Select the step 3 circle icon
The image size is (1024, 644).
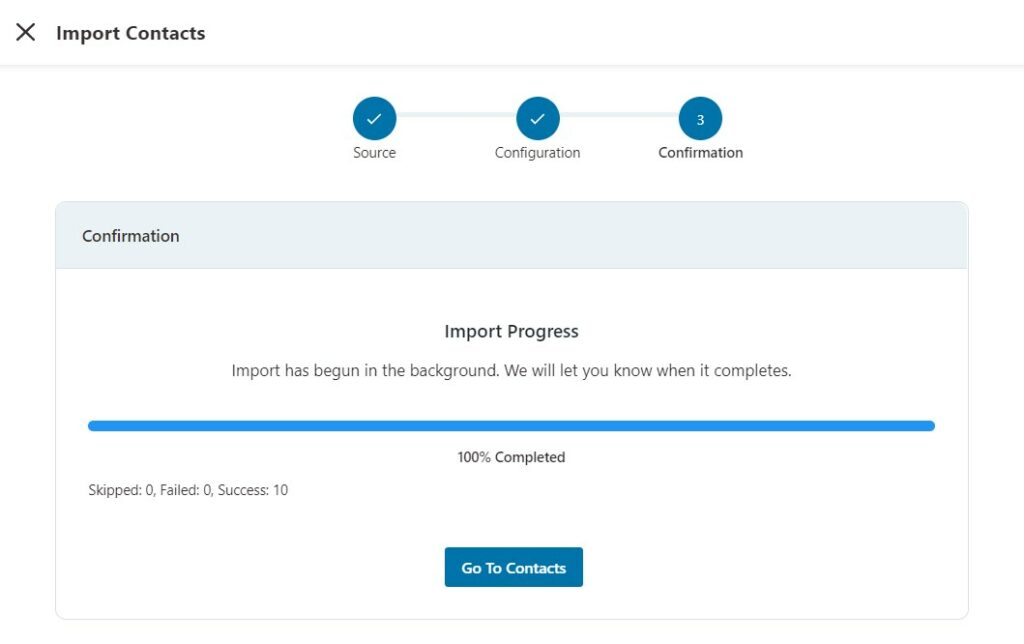click(x=700, y=118)
